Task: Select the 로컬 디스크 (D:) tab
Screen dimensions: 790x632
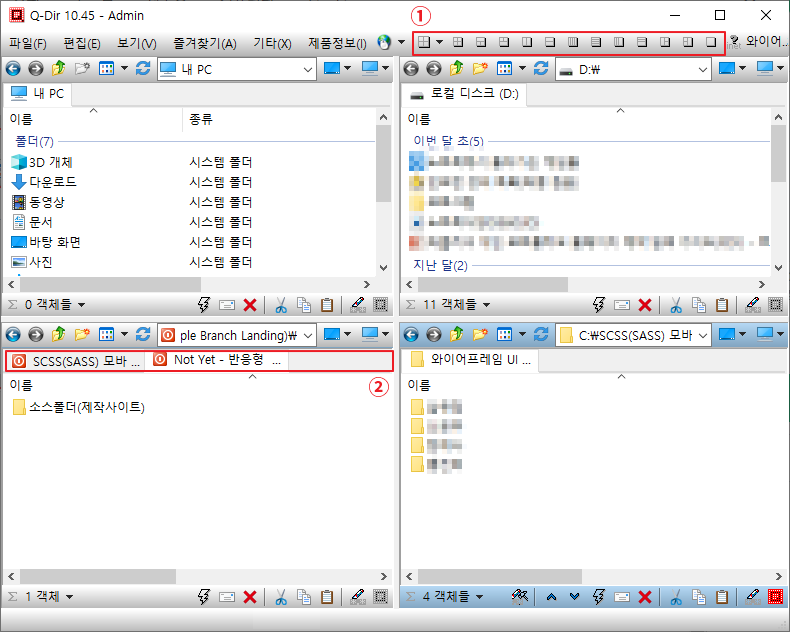Action: (464, 94)
